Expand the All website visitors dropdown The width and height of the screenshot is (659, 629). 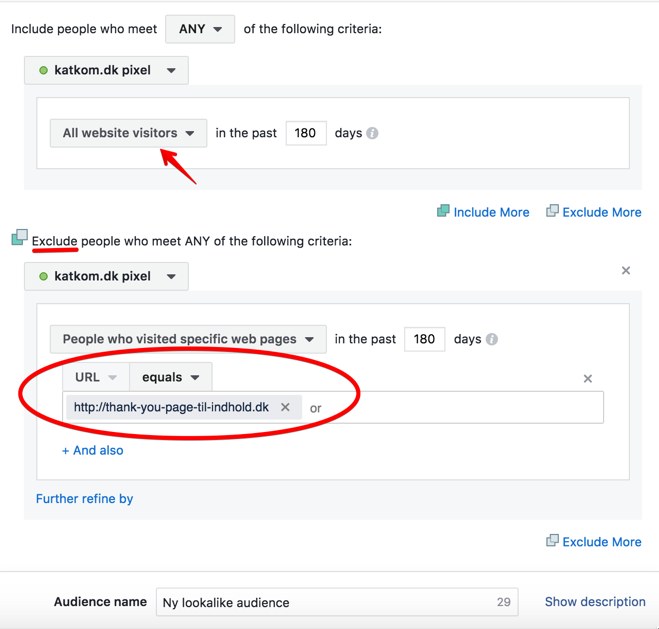click(128, 133)
